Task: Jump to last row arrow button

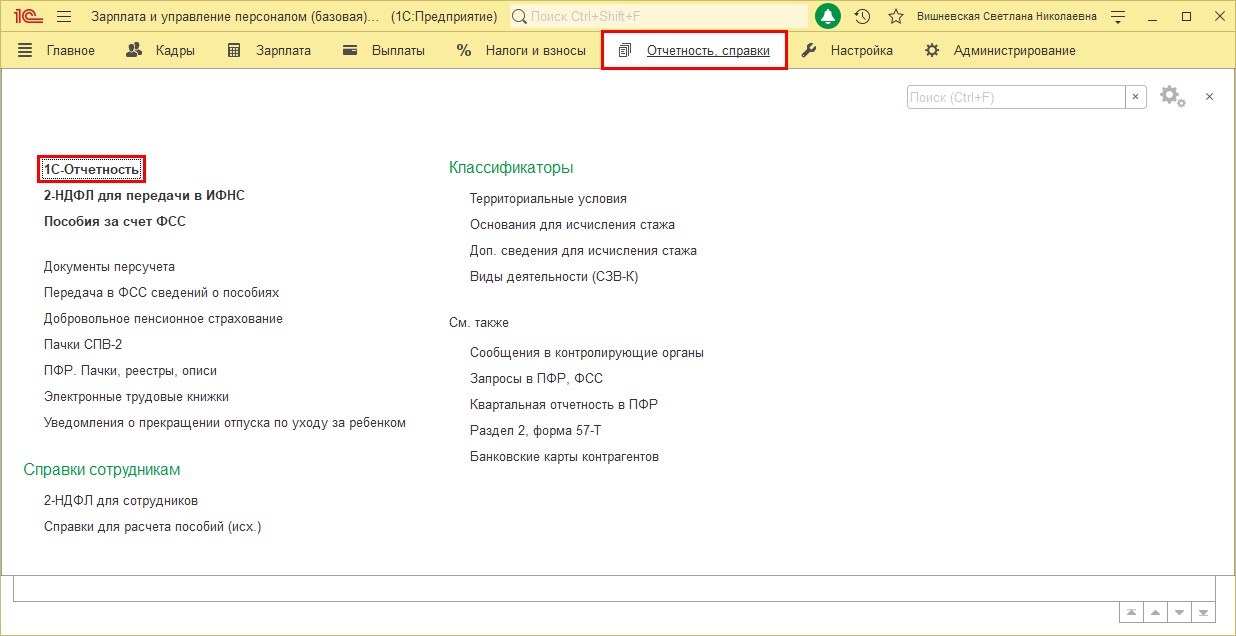Action: 1204,612
